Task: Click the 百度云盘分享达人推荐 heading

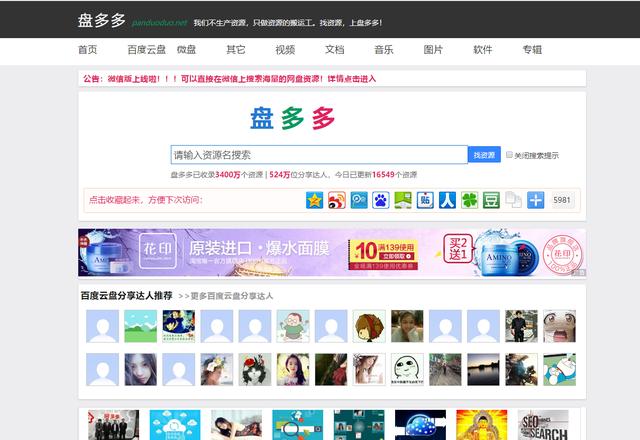Action: 127,296
